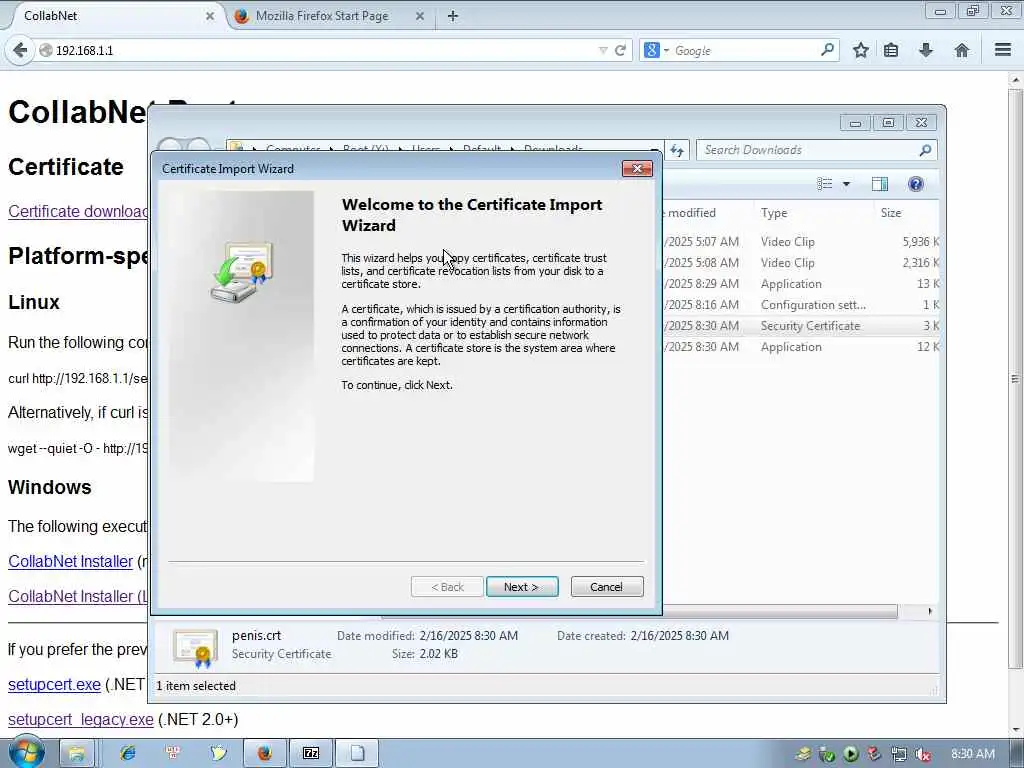Screen dimensions: 1024x768
Task: Click the green play tray icon
Action: (x=851, y=754)
